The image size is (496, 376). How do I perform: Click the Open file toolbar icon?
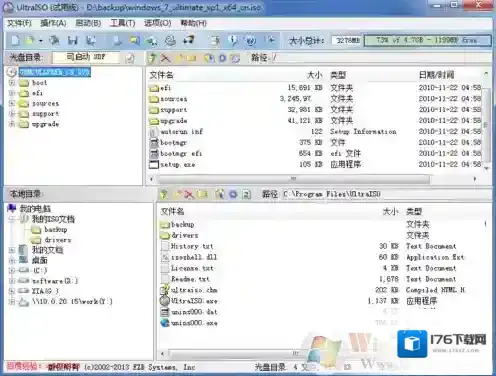(29, 41)
